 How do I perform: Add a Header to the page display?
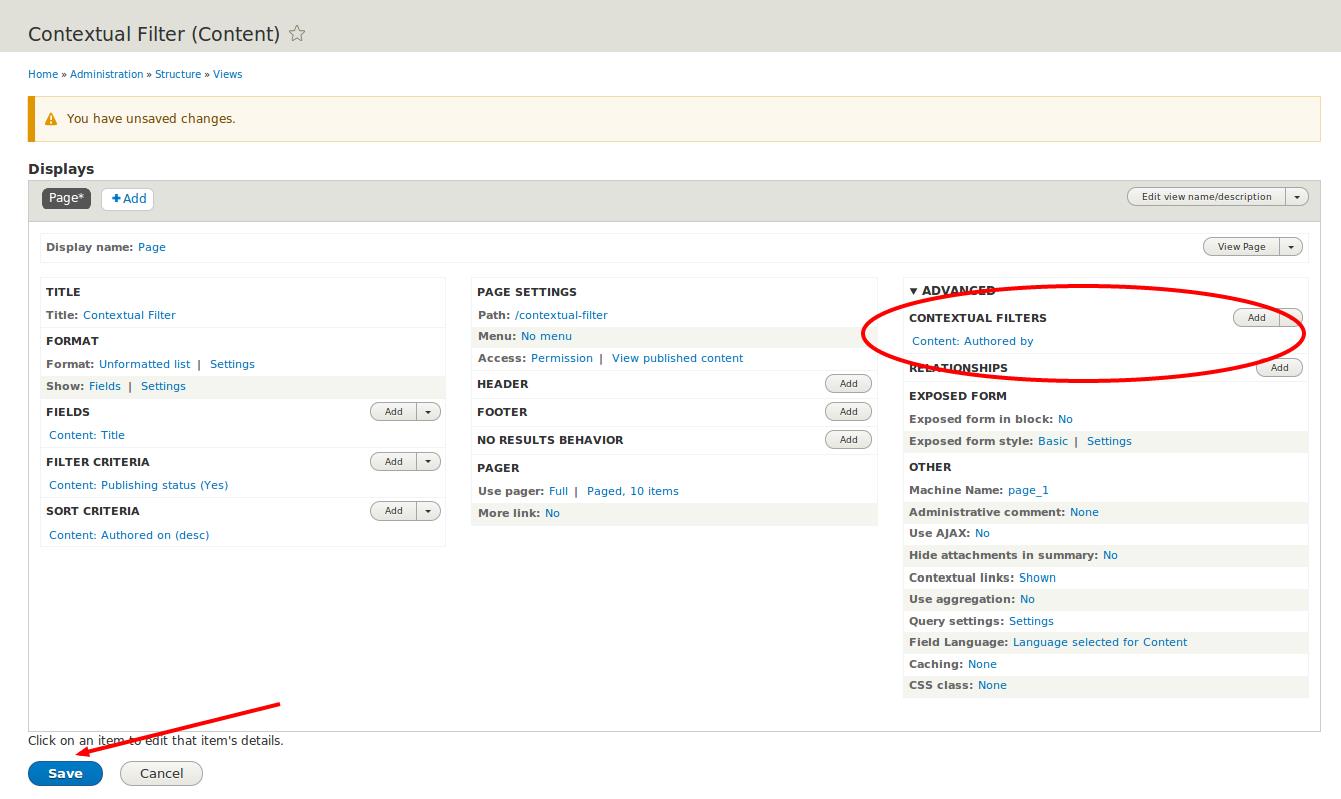[x=847, y=383]
